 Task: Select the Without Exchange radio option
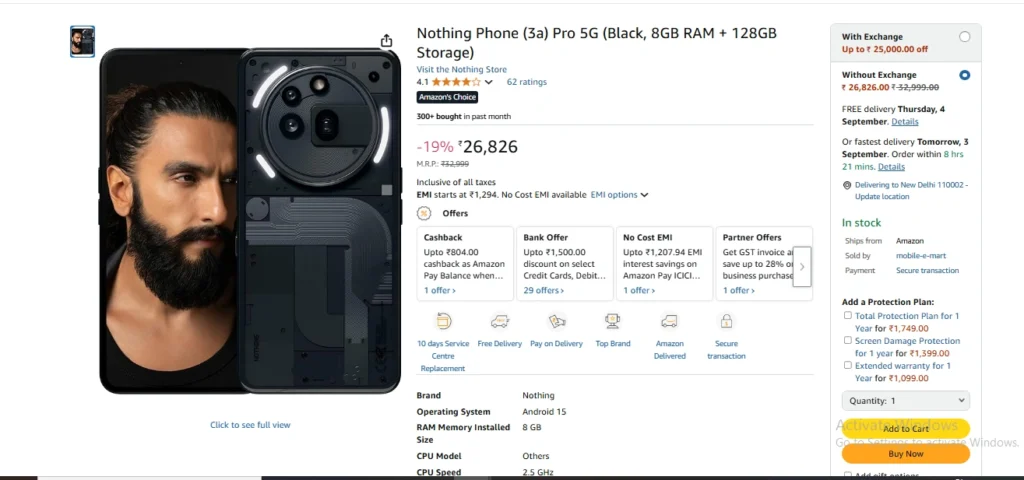(964, 75)
